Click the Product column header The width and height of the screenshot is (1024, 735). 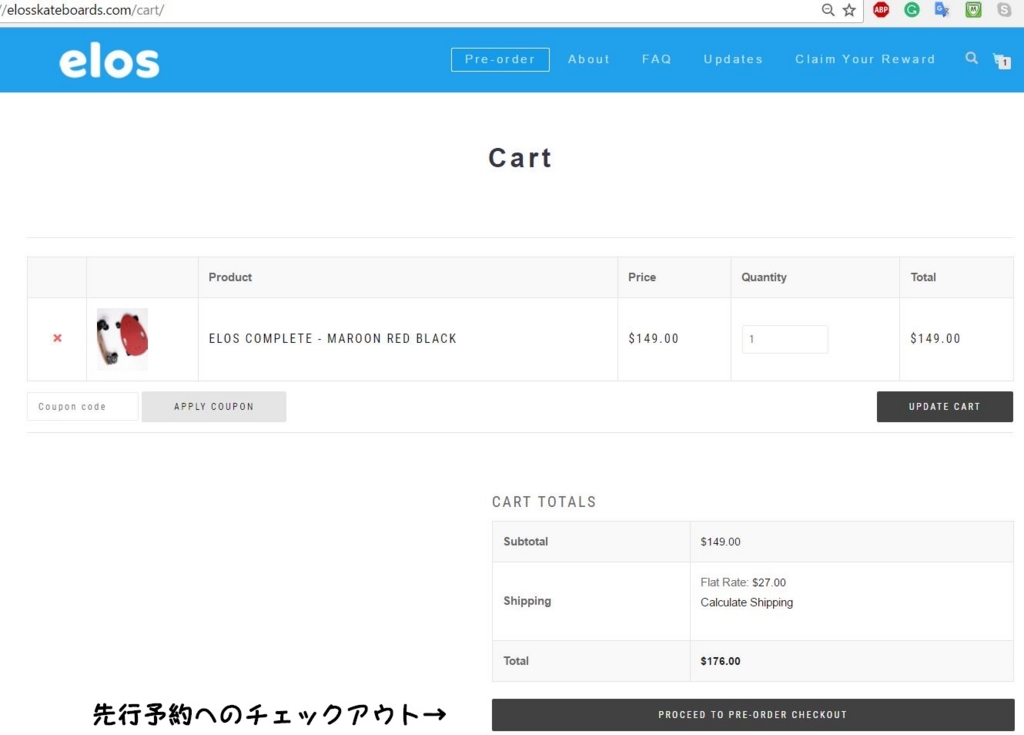[x=230, y=277]
